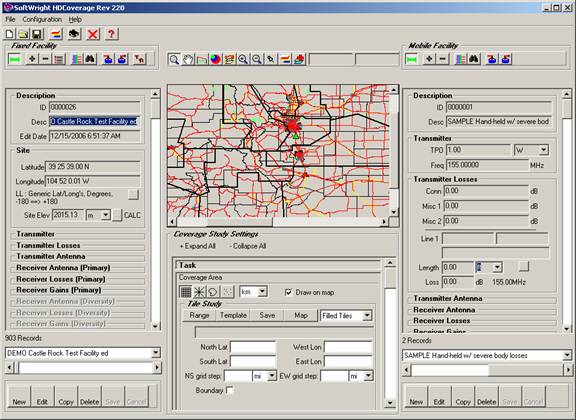Select the hand pan tool in map toolbar
The height and width of the screenshot is (420, 576).
[188, 59]
